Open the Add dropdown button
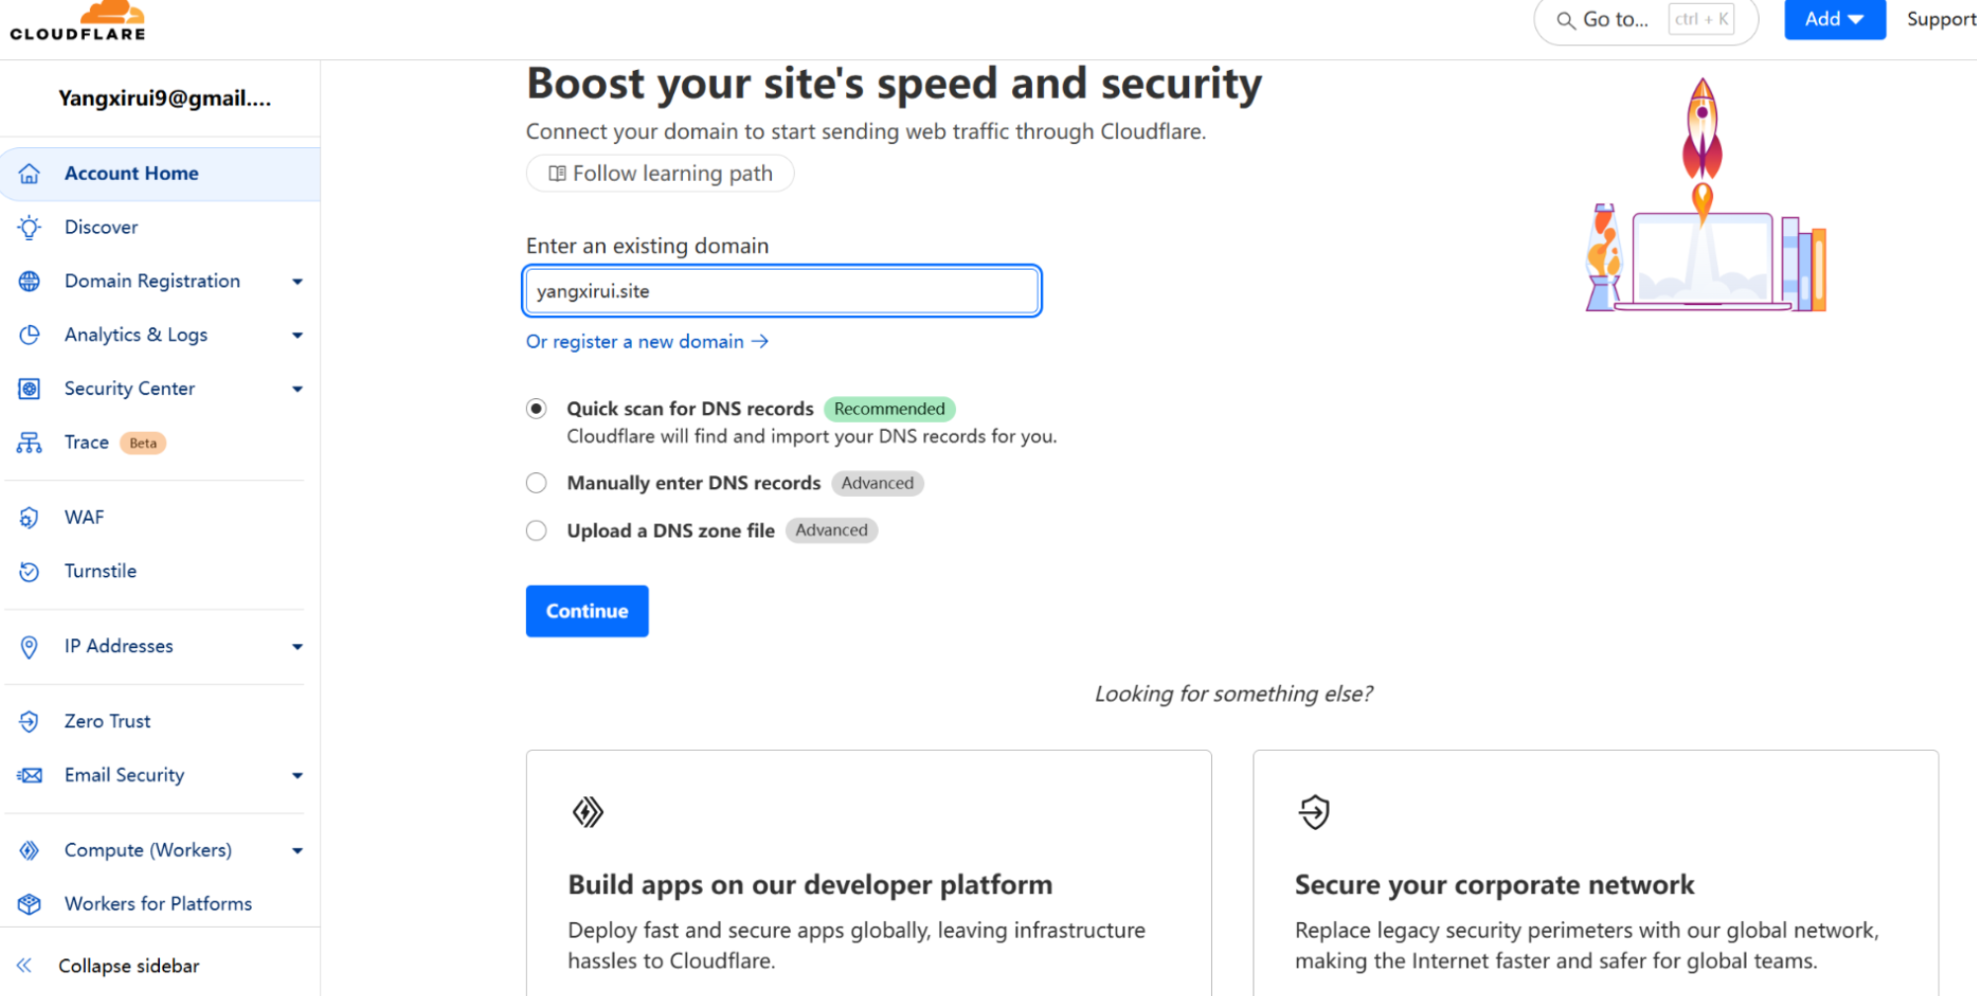The width and height of the screenshot is (1977, 996). [1834, 19]
